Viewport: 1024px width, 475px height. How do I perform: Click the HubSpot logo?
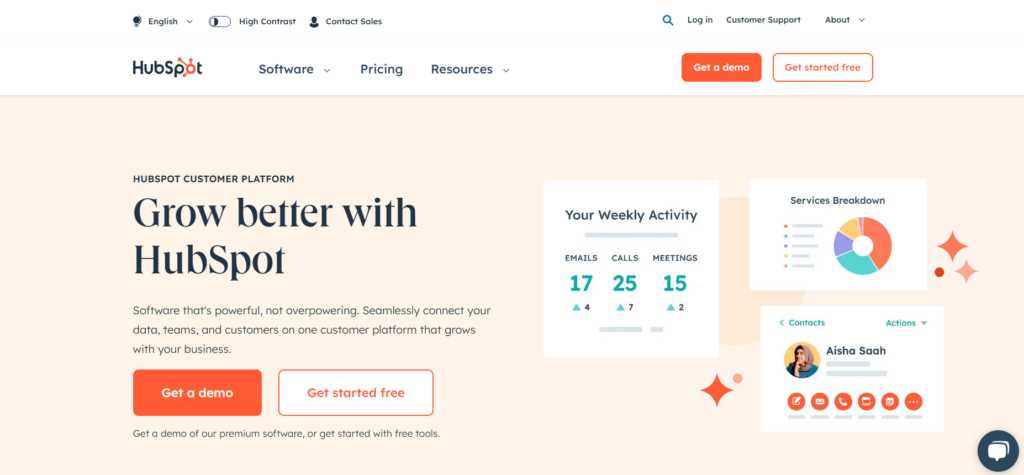[167, 68]
